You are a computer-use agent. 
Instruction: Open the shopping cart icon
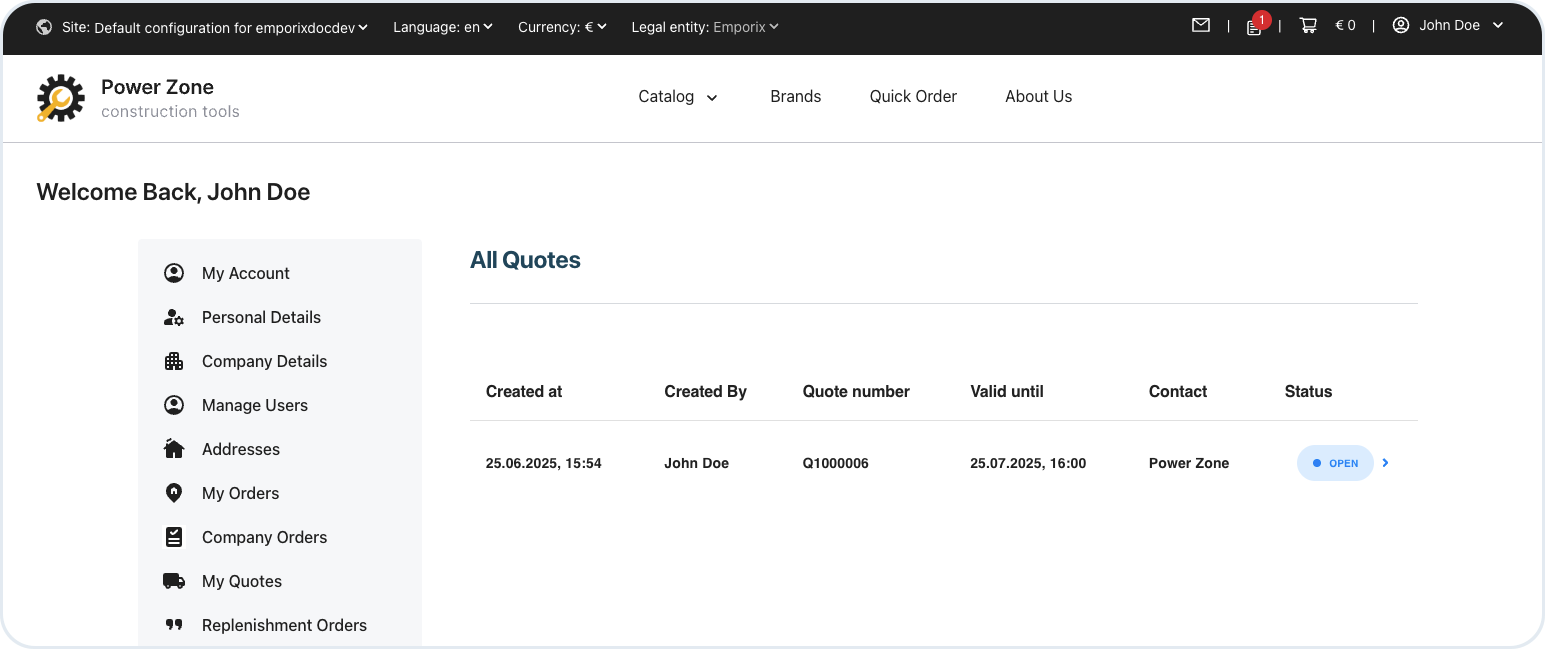pyautogui.click(x=1308, y=26)
